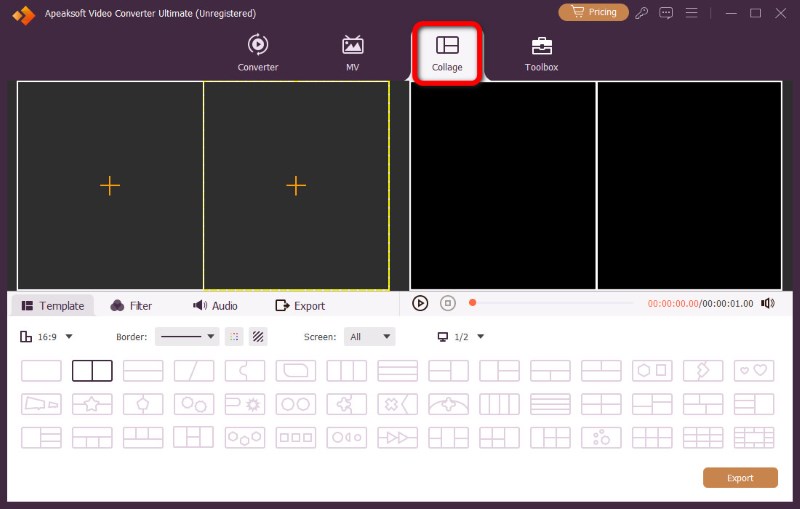This screenshot has width=800, height=509.
Task: Open the Filter panel tab
Action: click(x=131, y=306)
